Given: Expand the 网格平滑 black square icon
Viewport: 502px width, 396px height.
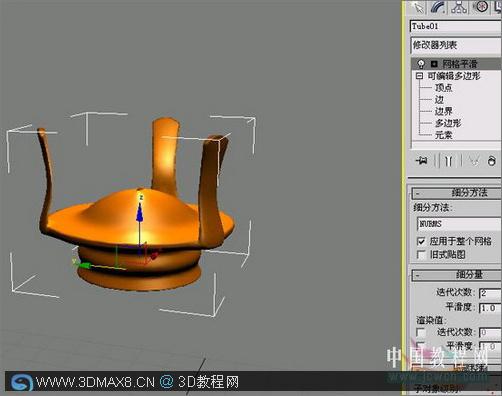Looking at the screenshot, I should [x=434, y=64].
